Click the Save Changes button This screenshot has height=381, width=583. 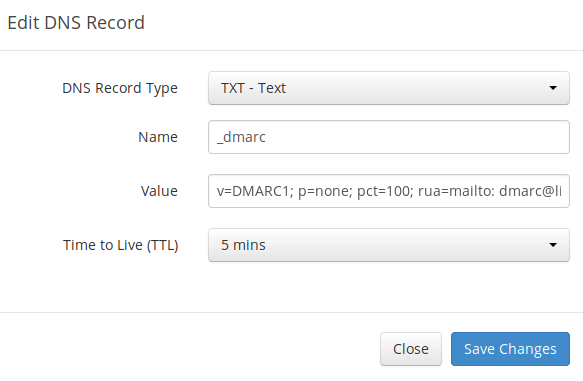tap(510, 349)
